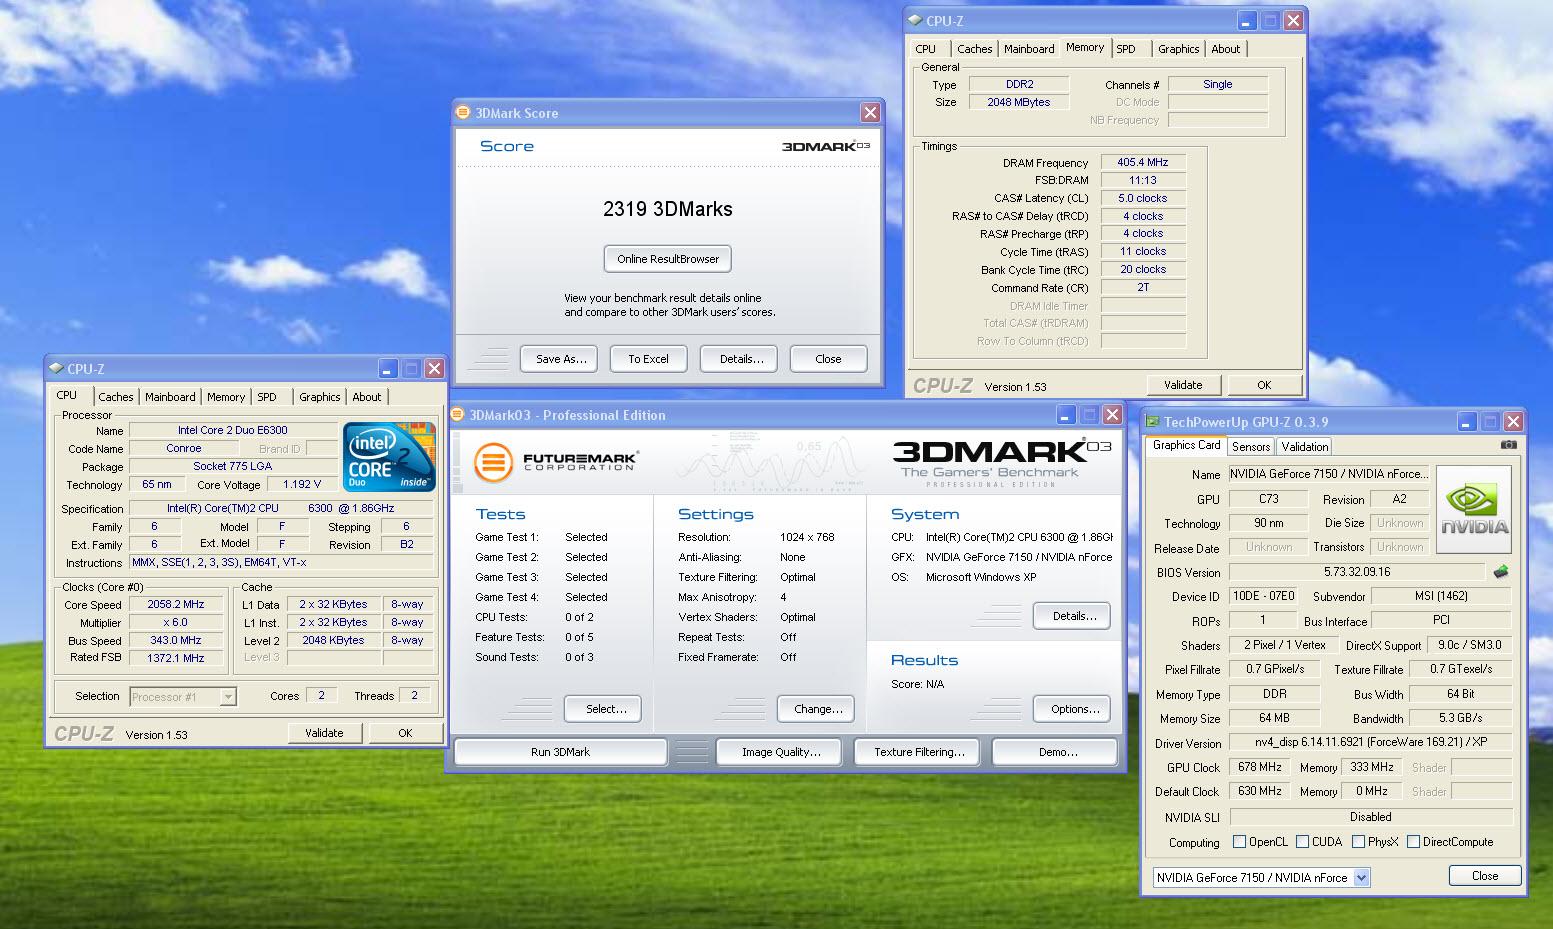The image size is (1553, 929).
Task: Enable the CUDA checkbox
Action: [x=1302, y=842]
